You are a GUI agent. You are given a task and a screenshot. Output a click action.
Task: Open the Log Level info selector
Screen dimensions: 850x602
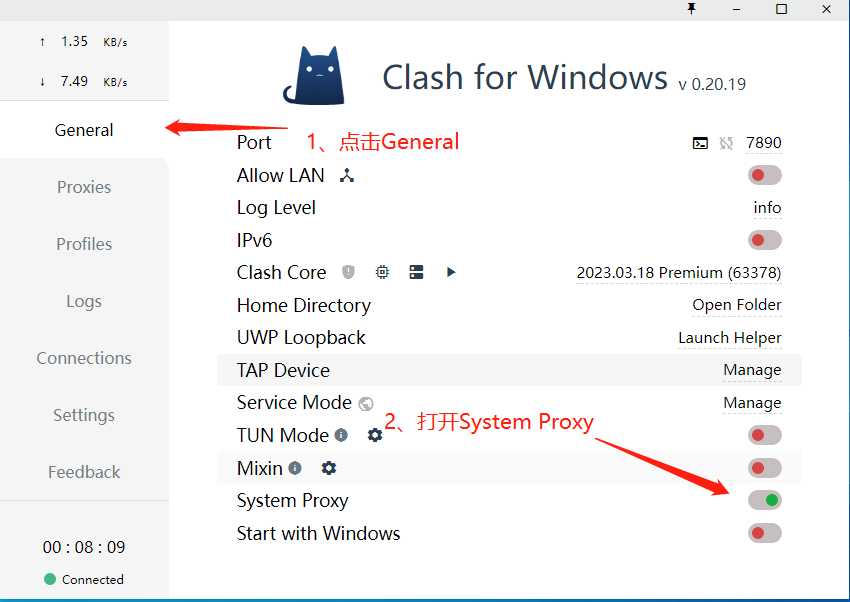click(767, 208)
